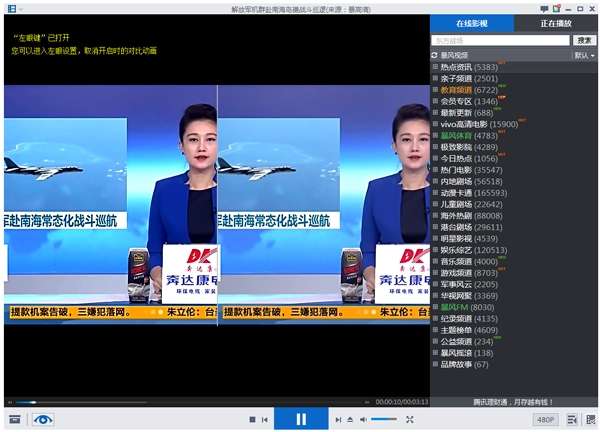This screenshot has height=432, width=600.
Task: Toggle the left-eye mode icon
Action: 42,419
